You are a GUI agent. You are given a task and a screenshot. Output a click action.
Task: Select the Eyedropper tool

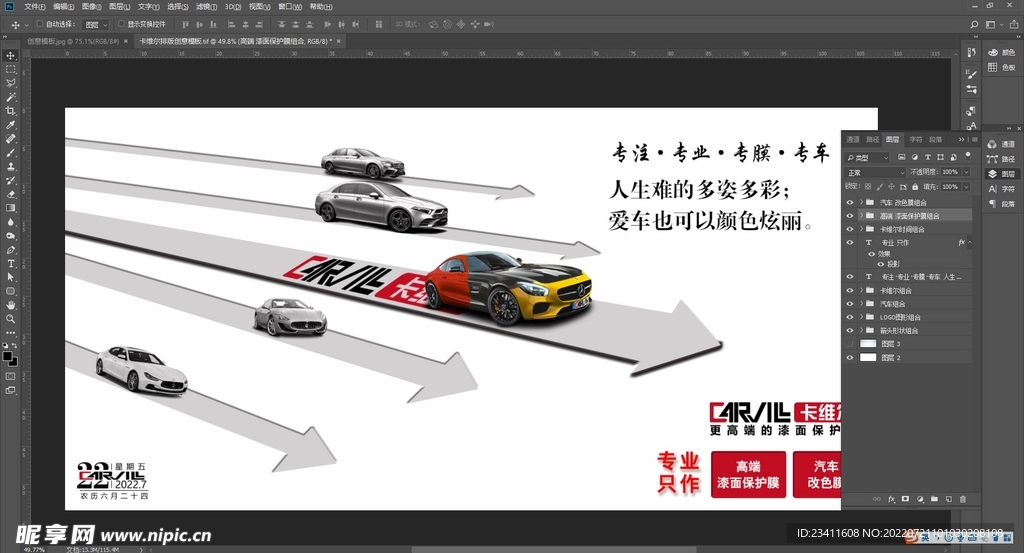coord(10,125)
